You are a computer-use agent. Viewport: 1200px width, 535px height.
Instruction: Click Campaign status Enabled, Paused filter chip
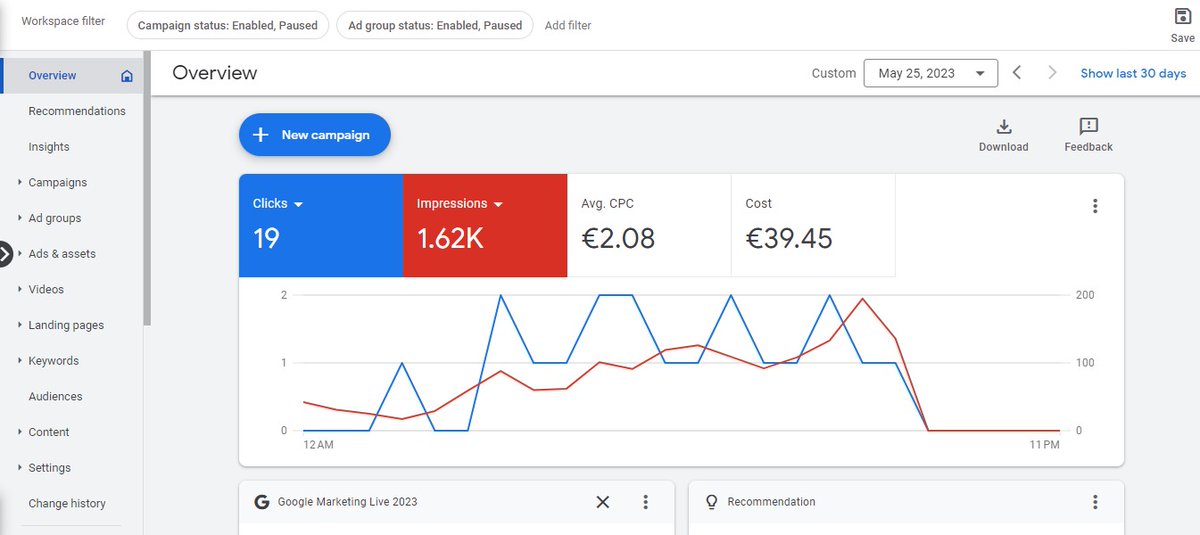point(228,25)
